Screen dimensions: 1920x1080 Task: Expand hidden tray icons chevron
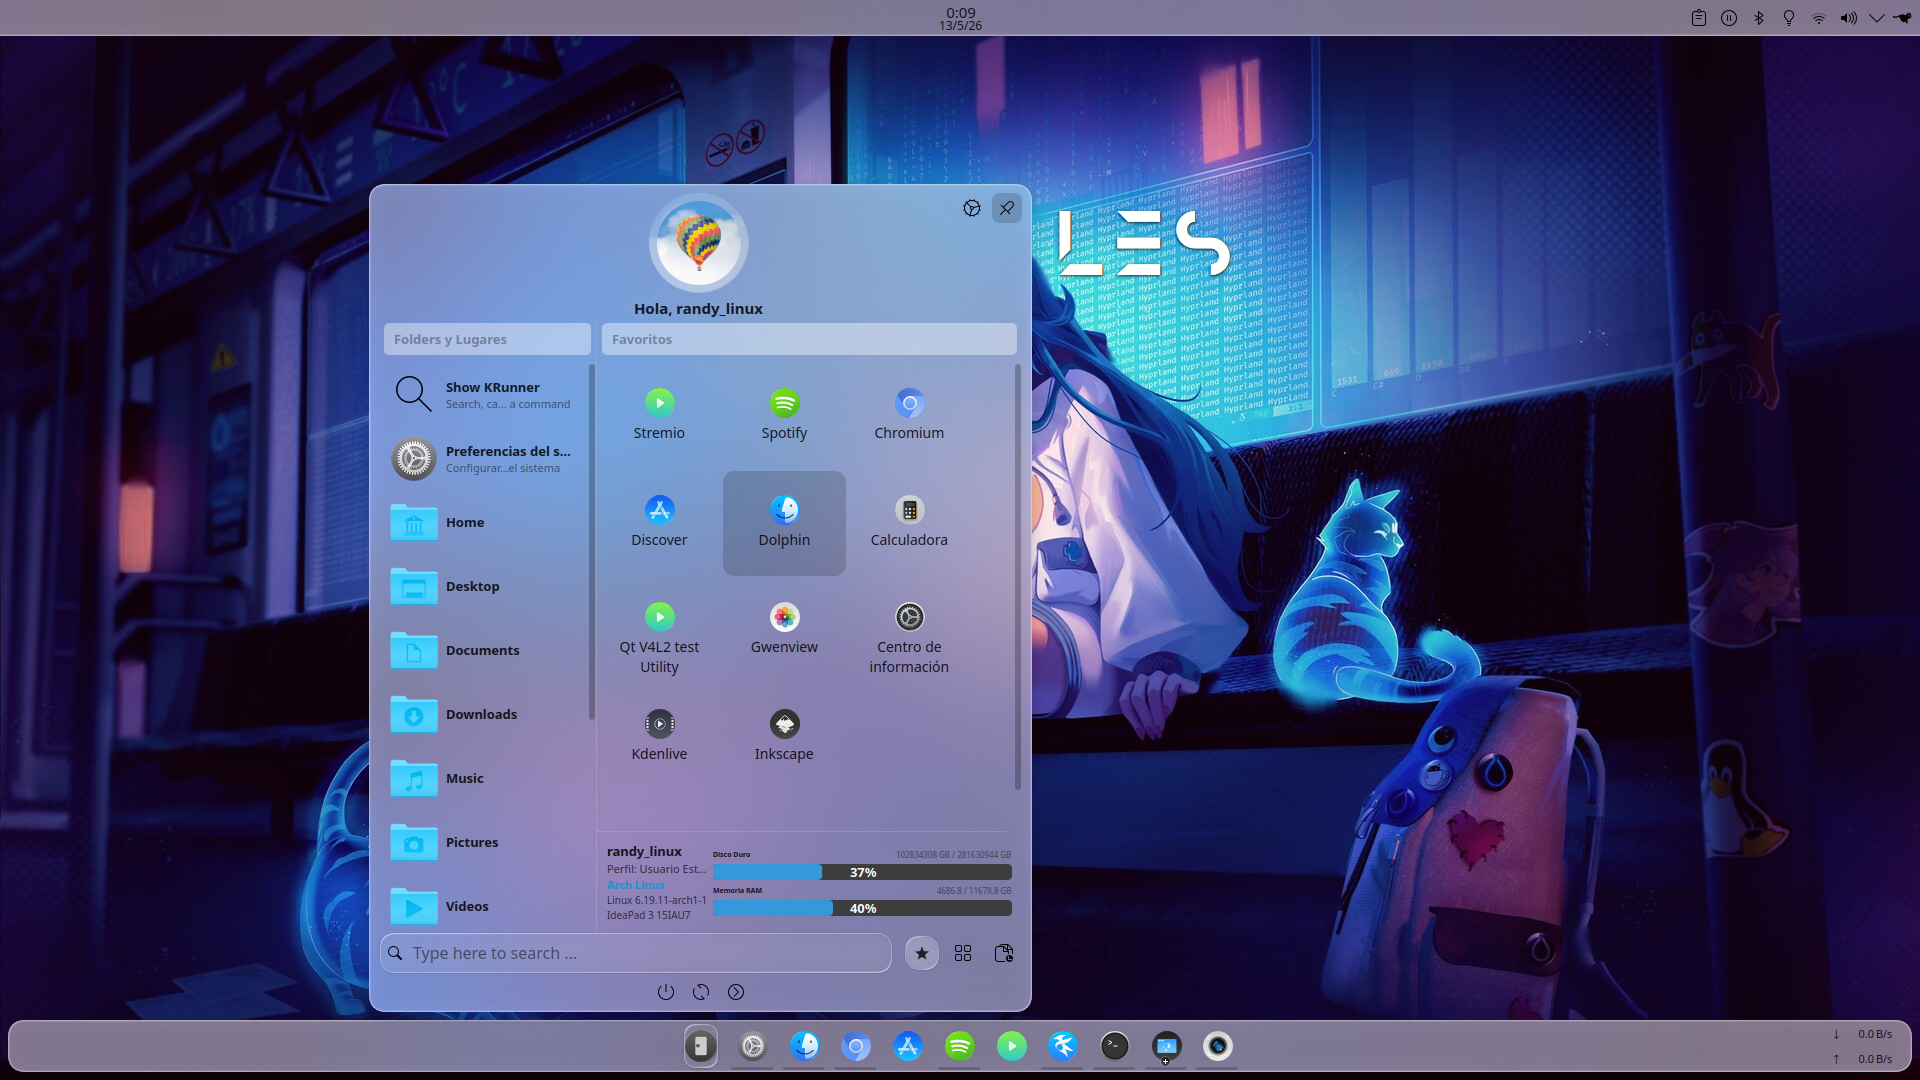(x=1877, y=18)
